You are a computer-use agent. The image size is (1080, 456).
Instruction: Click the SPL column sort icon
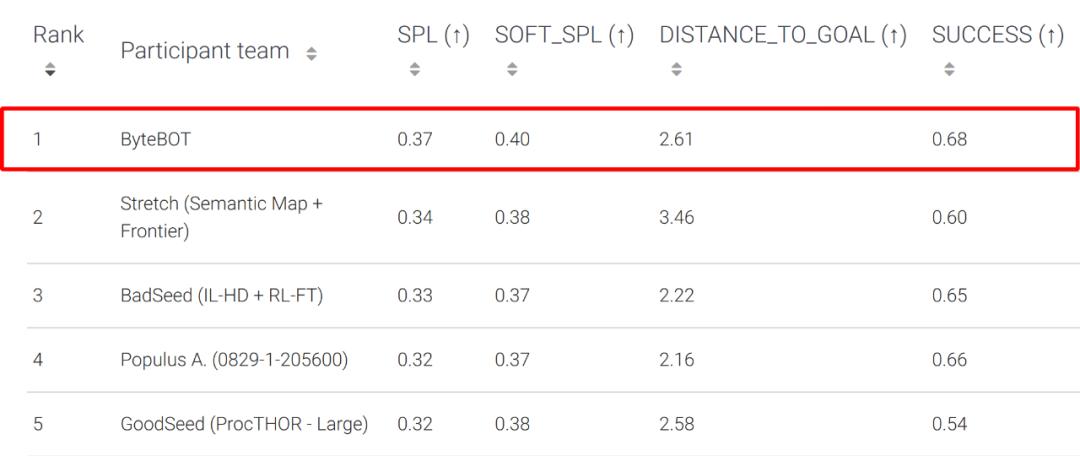tap(414, 70)
